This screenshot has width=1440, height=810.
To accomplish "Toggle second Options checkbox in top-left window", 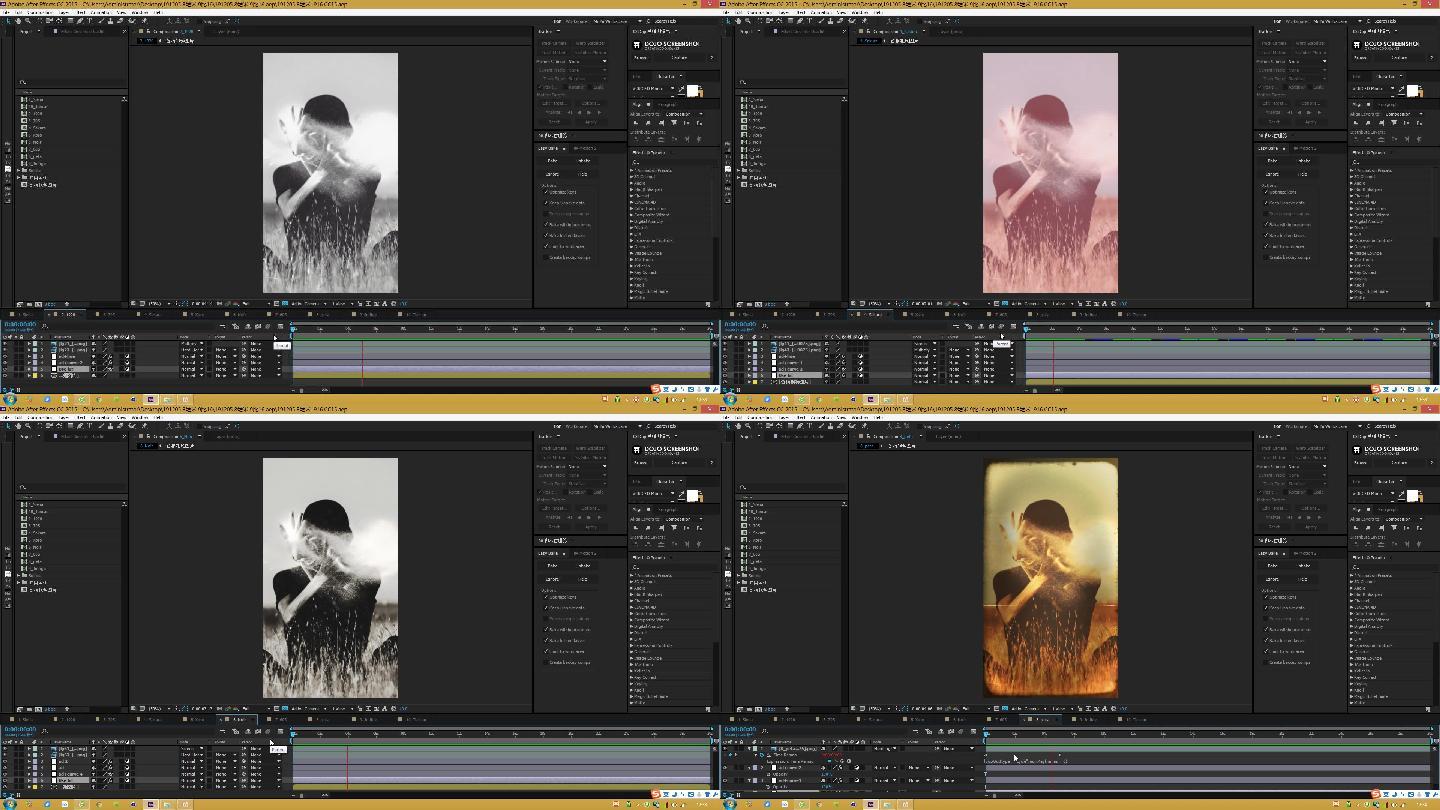I will click(546, 203).
